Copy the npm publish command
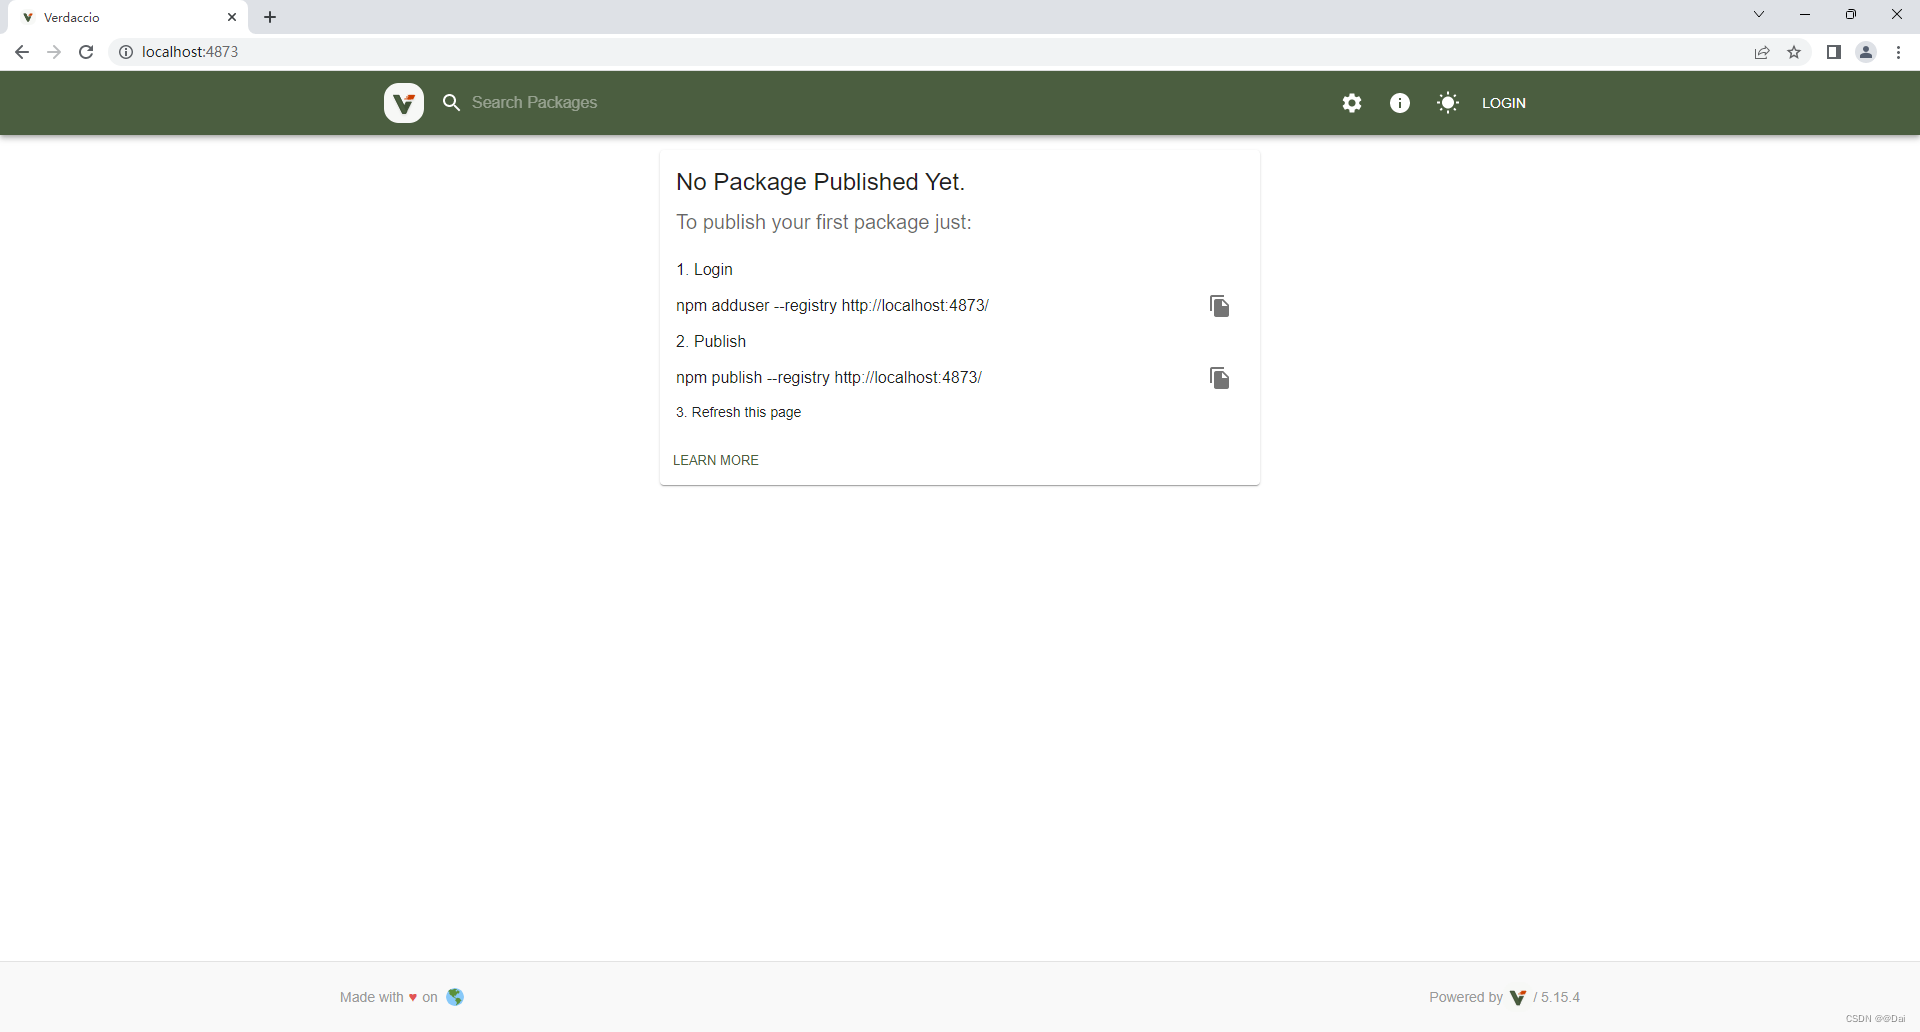This screenshot has height=1032, width=1920. coord(1219,378)
